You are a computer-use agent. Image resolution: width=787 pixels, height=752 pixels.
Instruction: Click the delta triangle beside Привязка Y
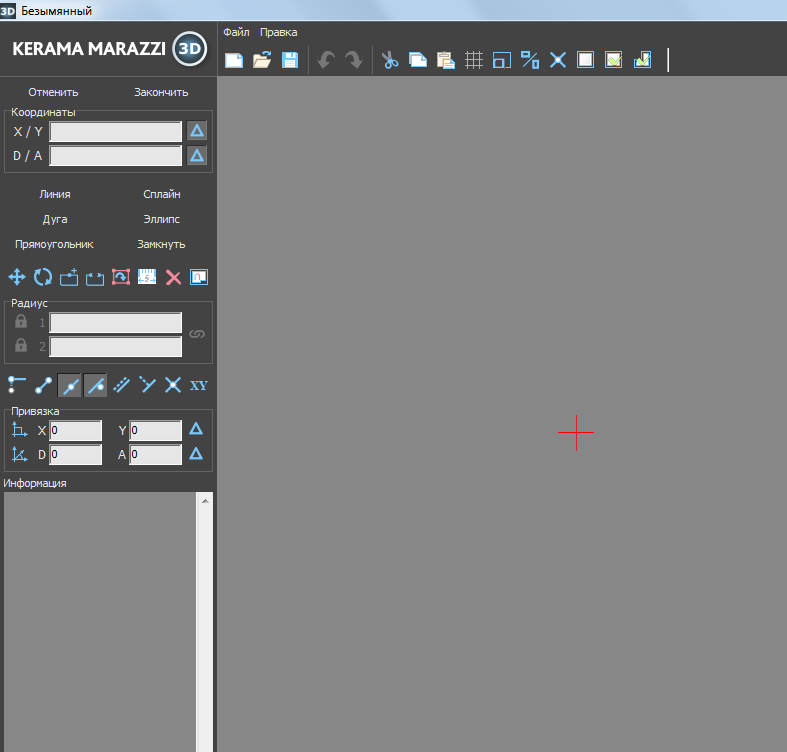pyautogui.click(x=196, y=429)
